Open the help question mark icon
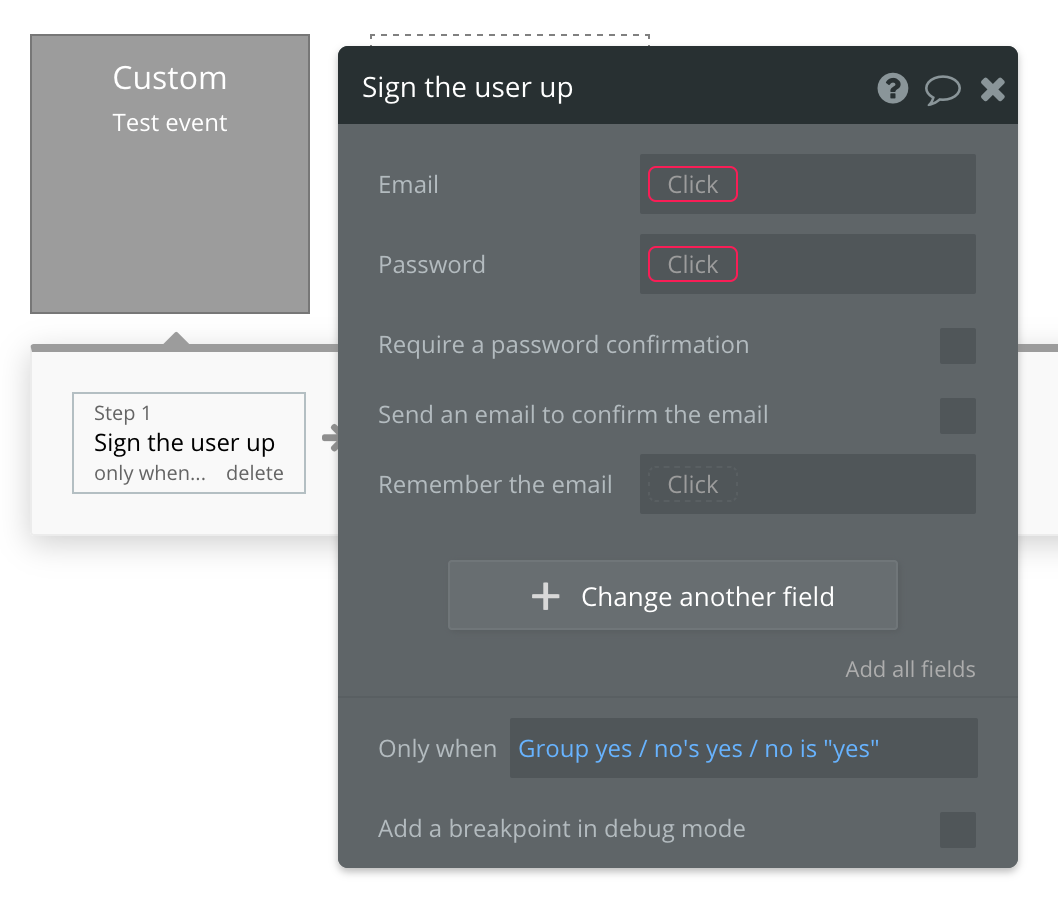This screenshot has height=912, width=1058. click(892, 89)
